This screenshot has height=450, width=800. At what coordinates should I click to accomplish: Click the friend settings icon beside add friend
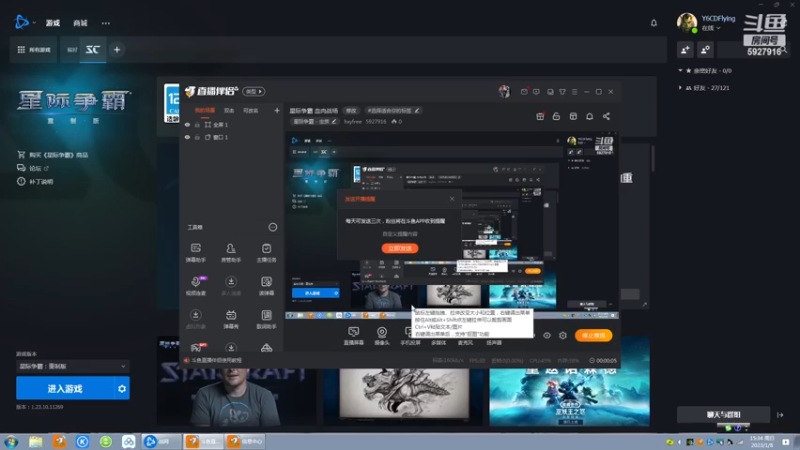pos(705,49)
